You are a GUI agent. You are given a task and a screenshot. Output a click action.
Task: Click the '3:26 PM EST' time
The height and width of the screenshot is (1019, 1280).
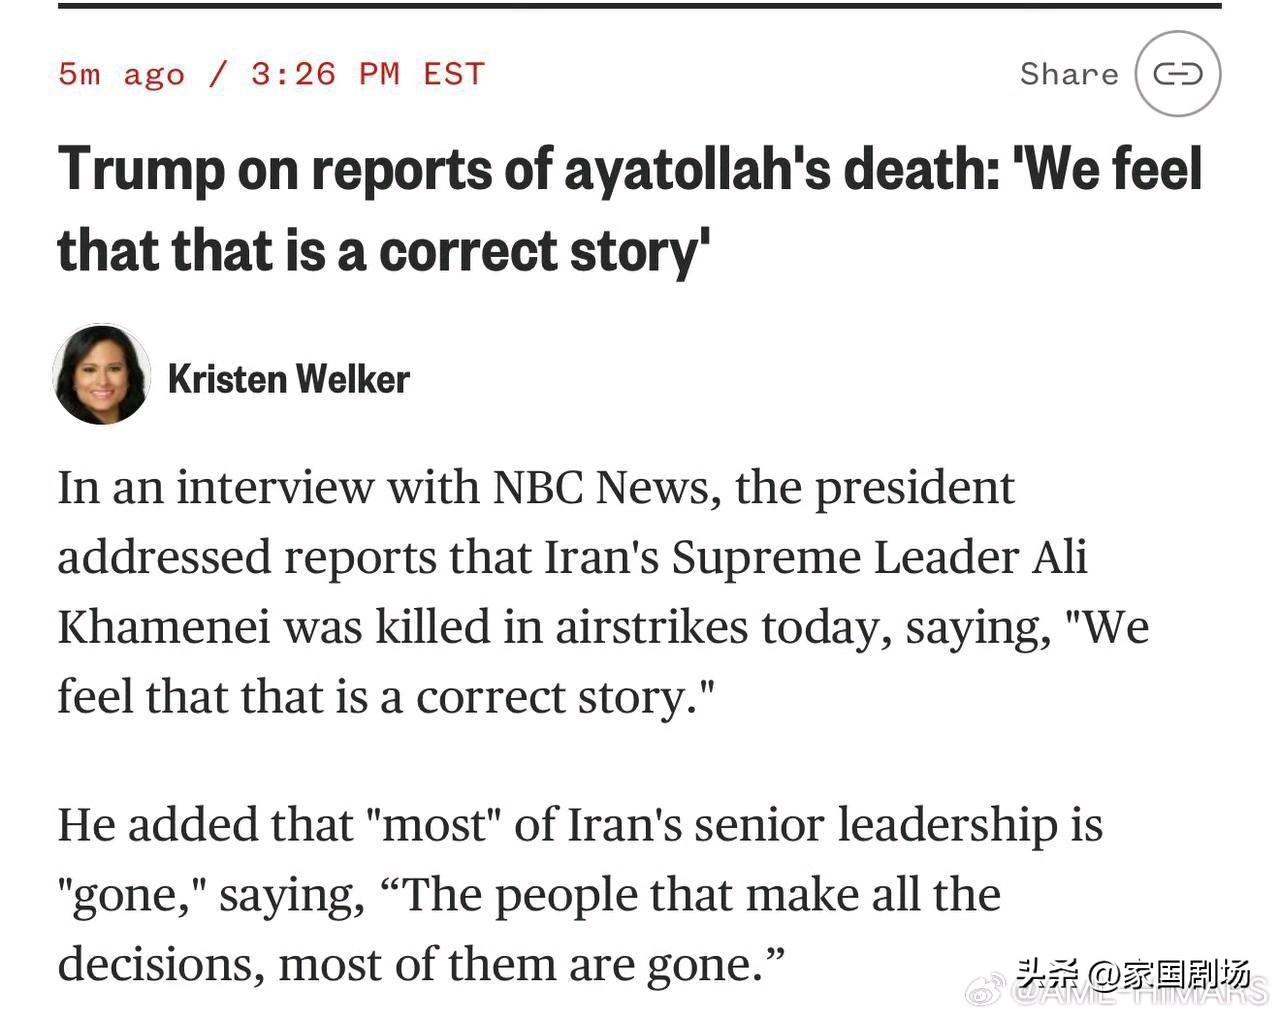click(367, 74)
